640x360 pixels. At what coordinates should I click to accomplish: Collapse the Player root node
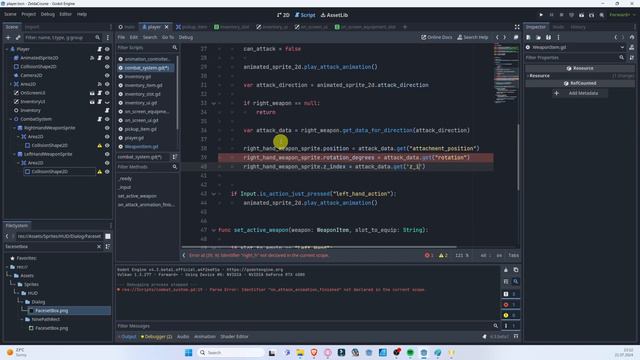(7, 49)
